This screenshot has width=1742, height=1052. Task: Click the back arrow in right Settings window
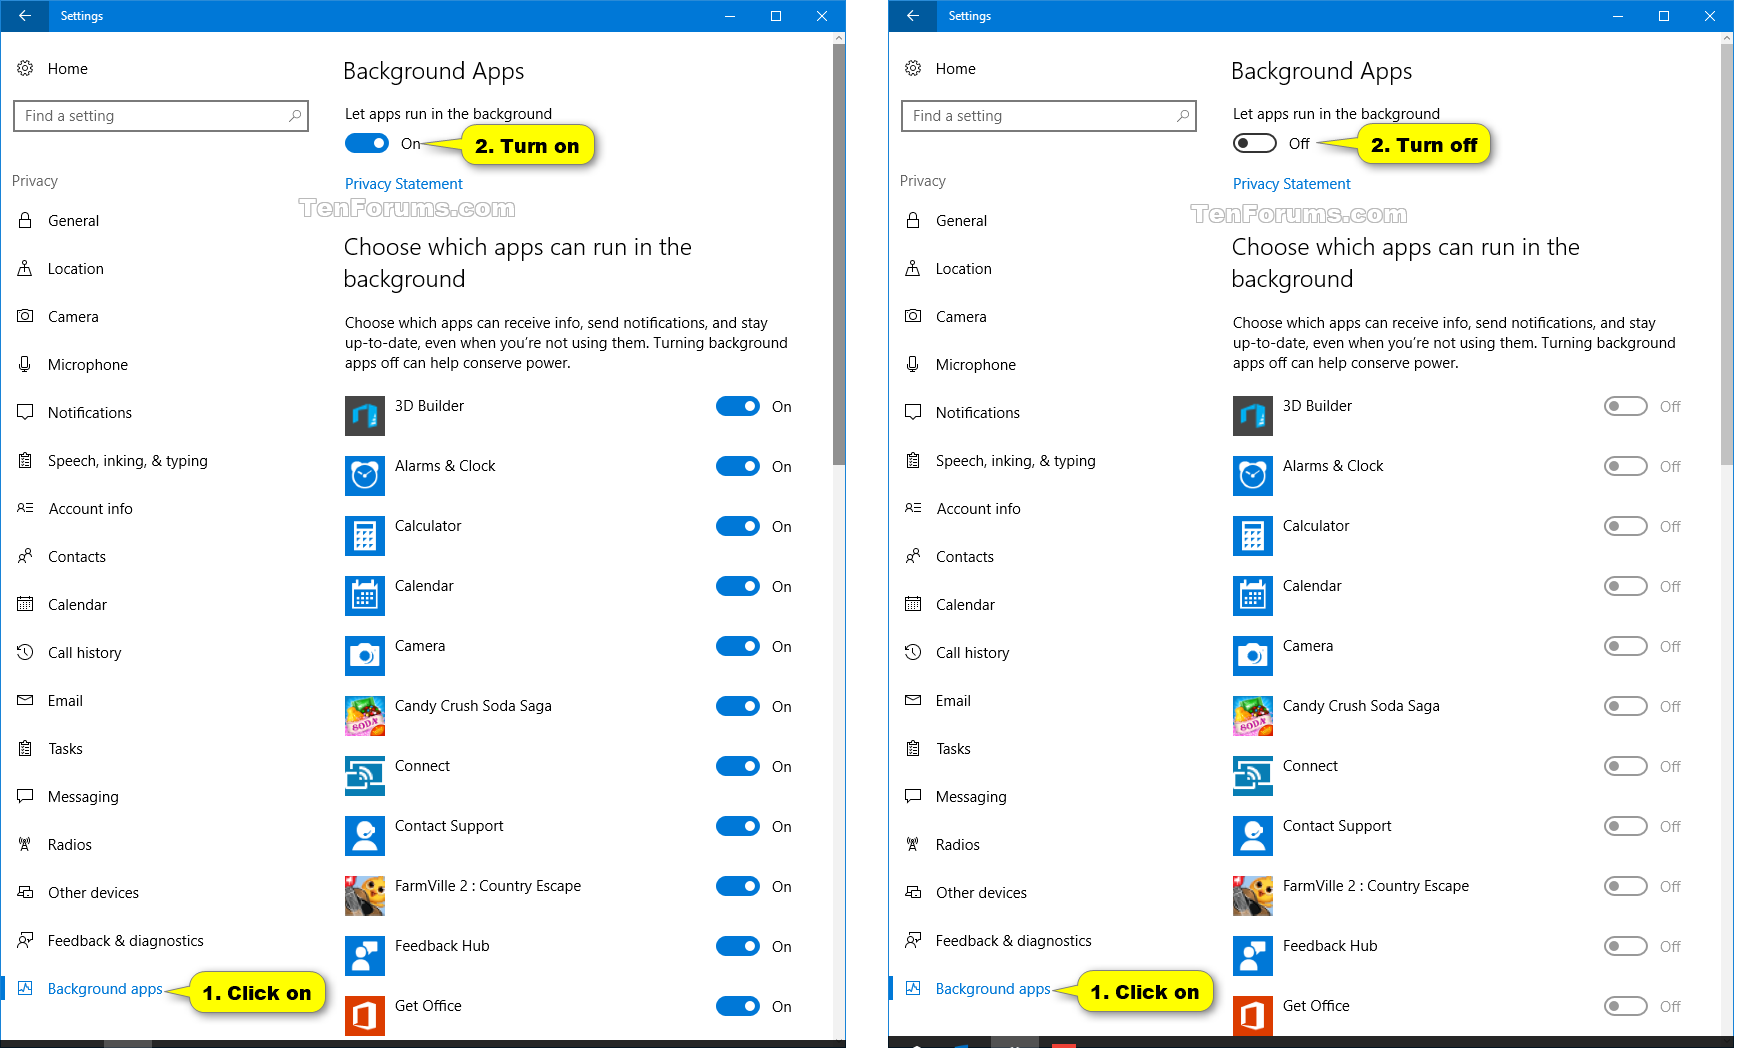point(913,16)
